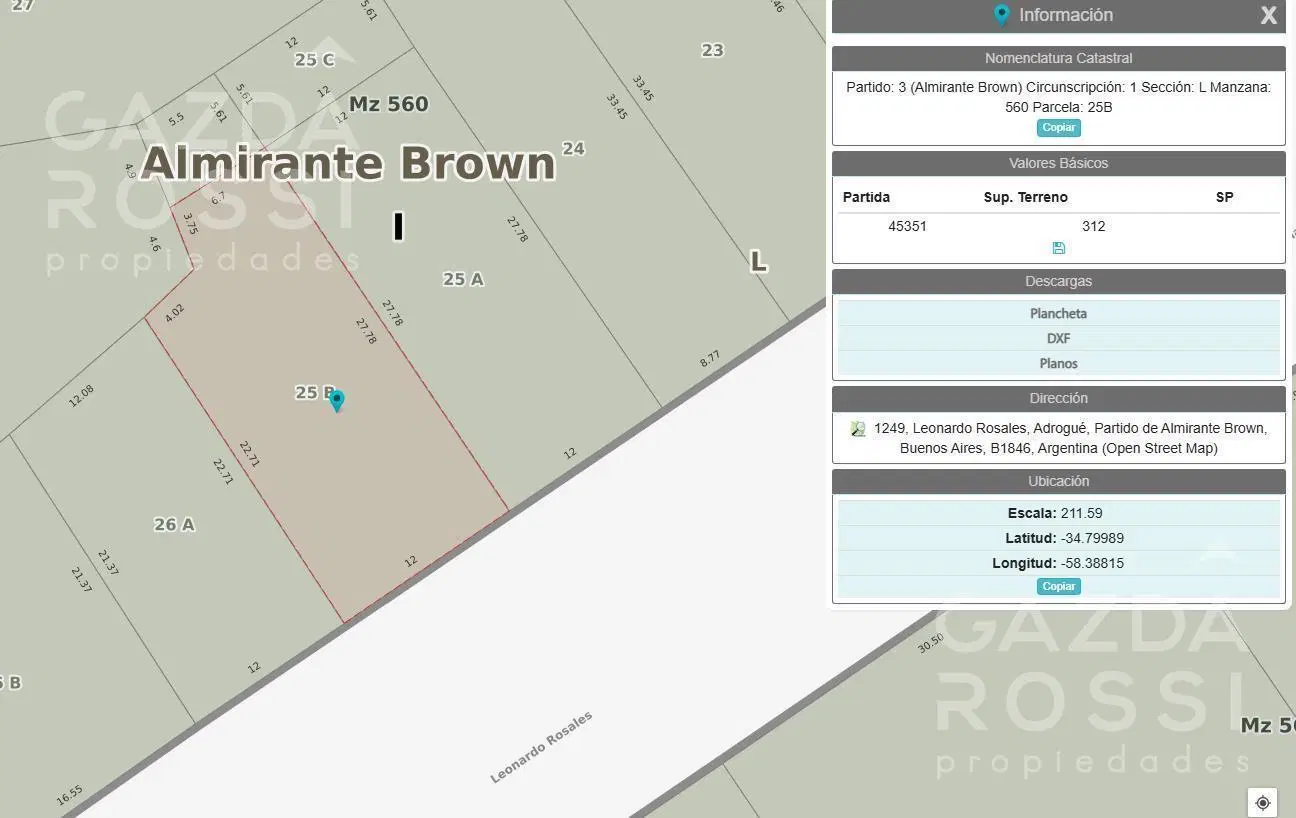Click parcel 24 on the map
Viewport: 1296px width, 818px height.
(573, 149)
